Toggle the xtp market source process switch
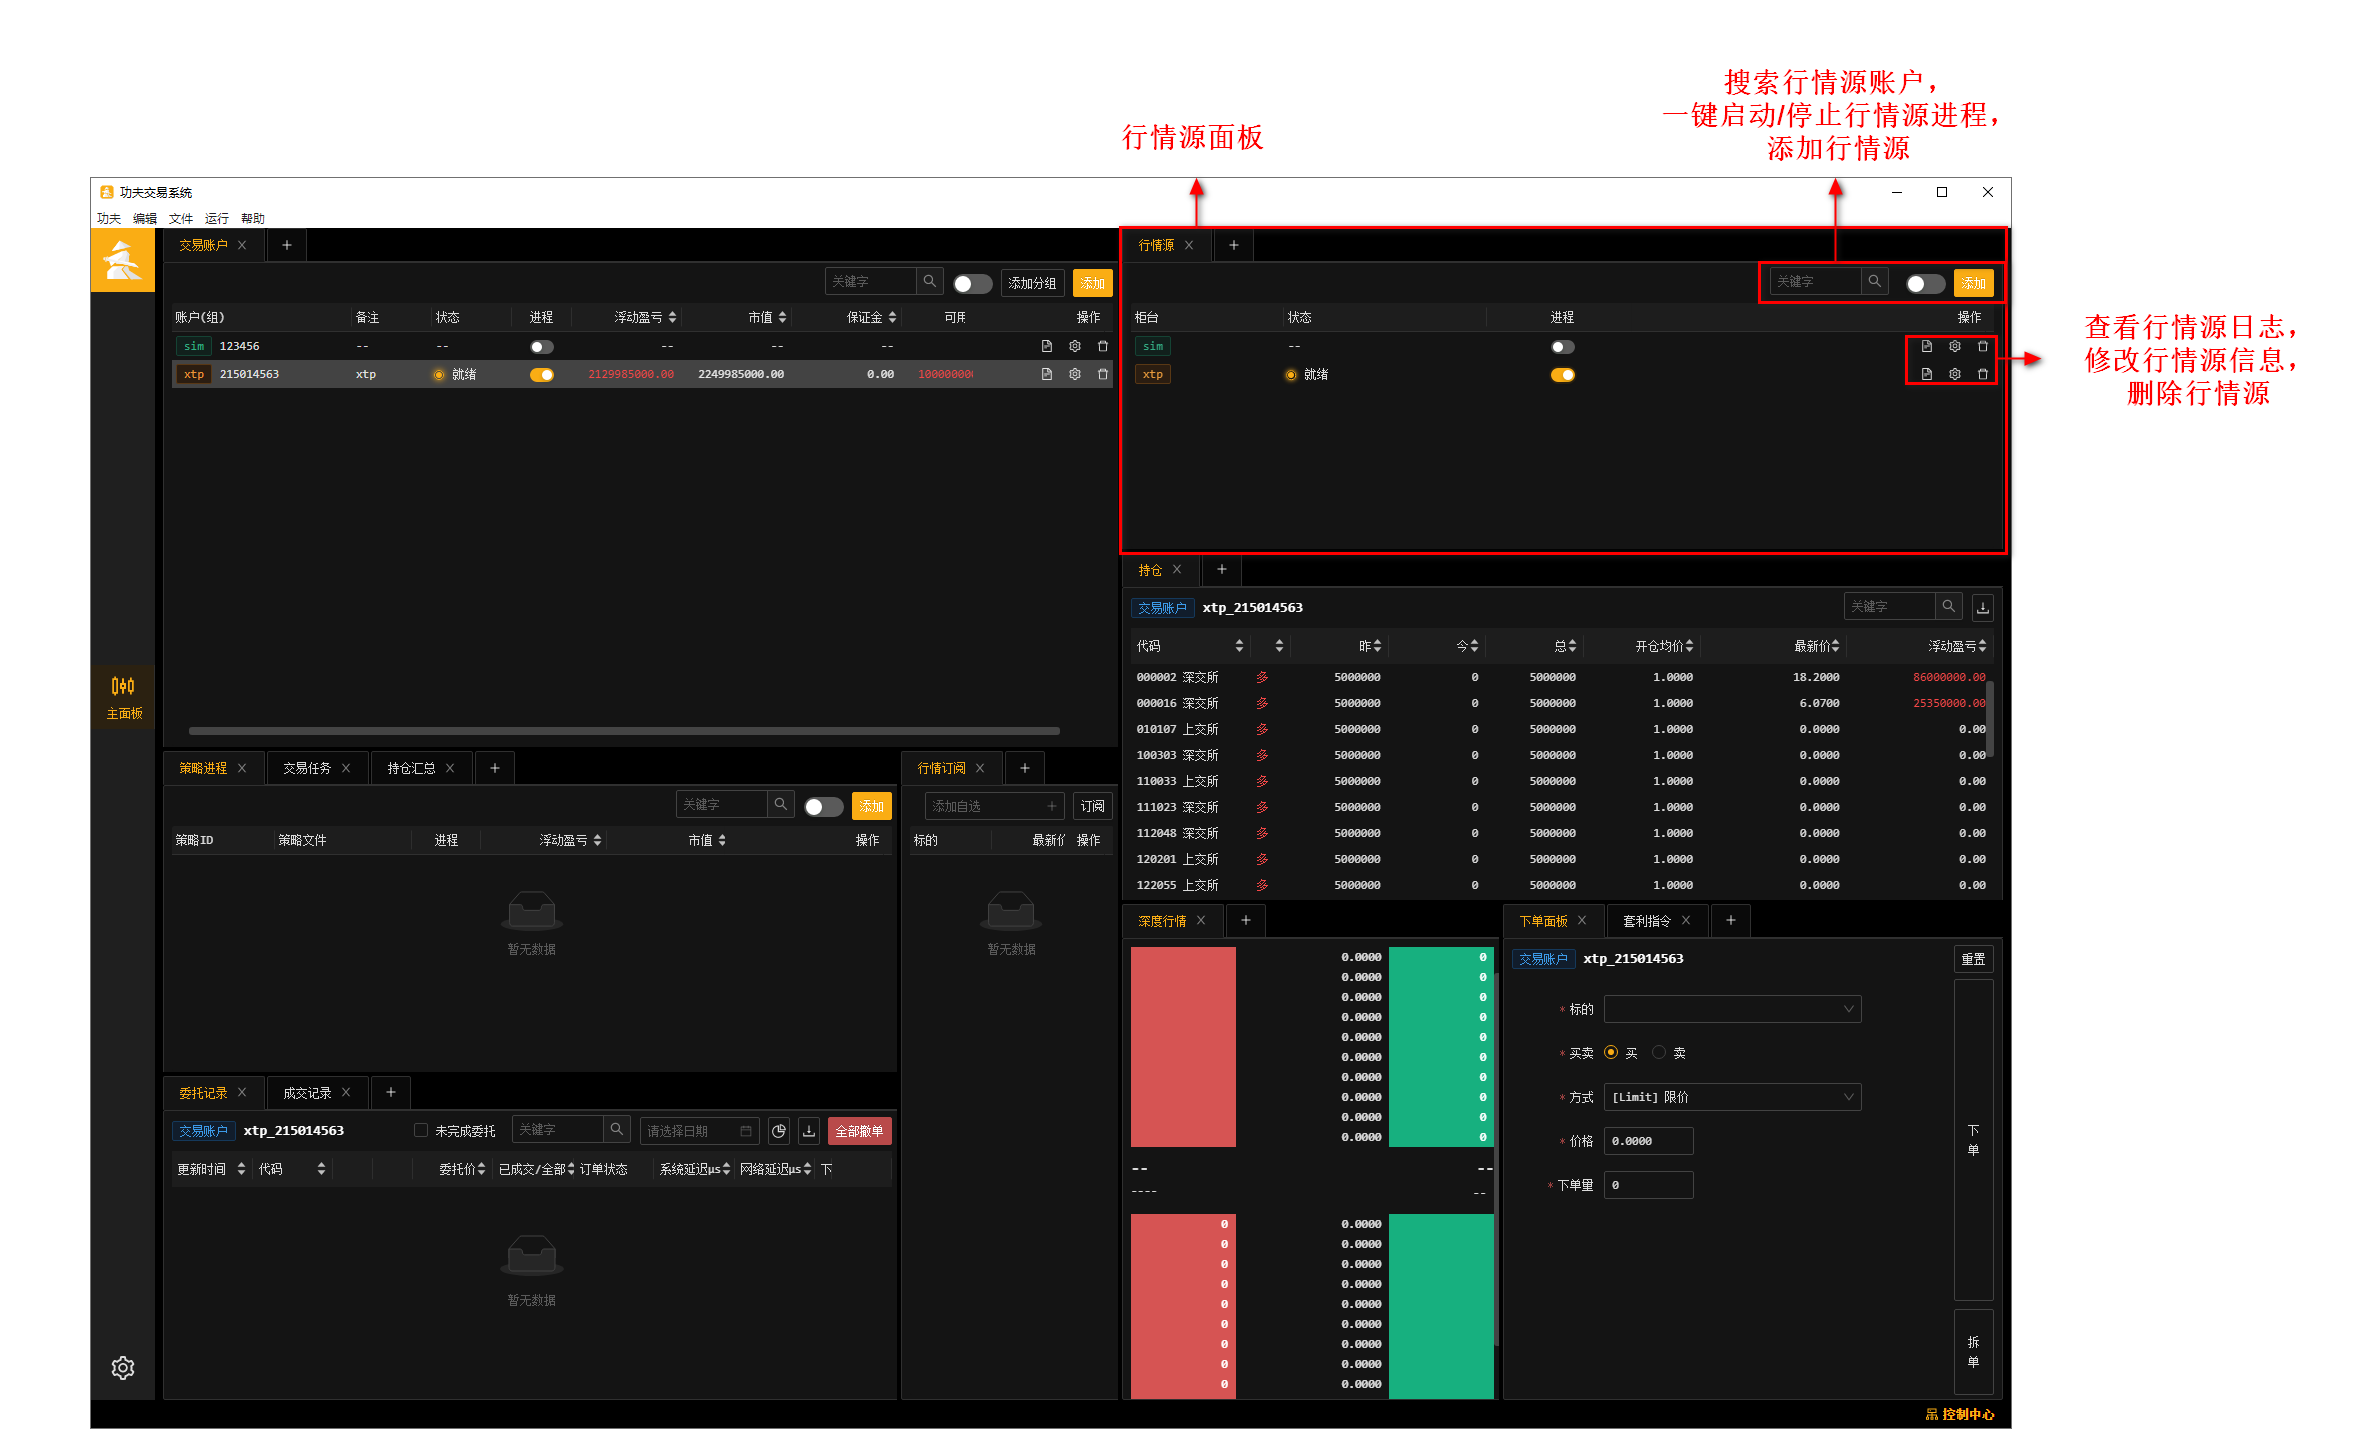The image size is (2353, 1454). point(1563,374)
